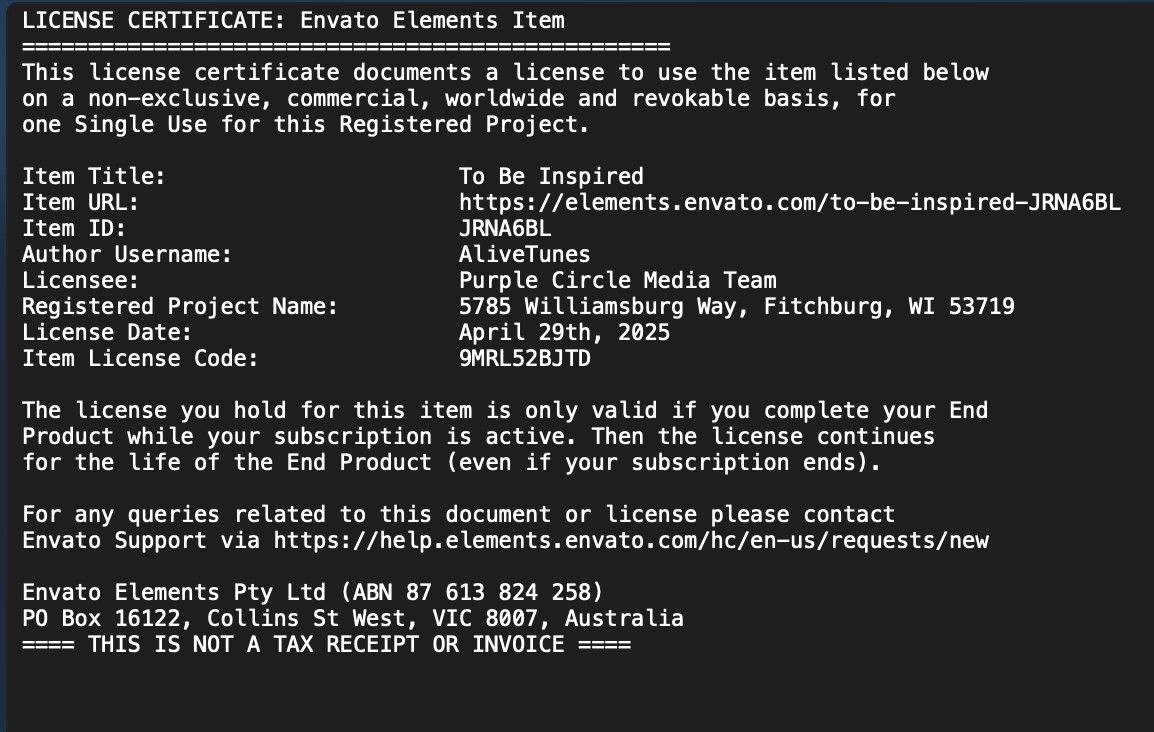Click the license code 9MRL52BJTD
Screen dimensions: 1154x732
tap(524, 359)
